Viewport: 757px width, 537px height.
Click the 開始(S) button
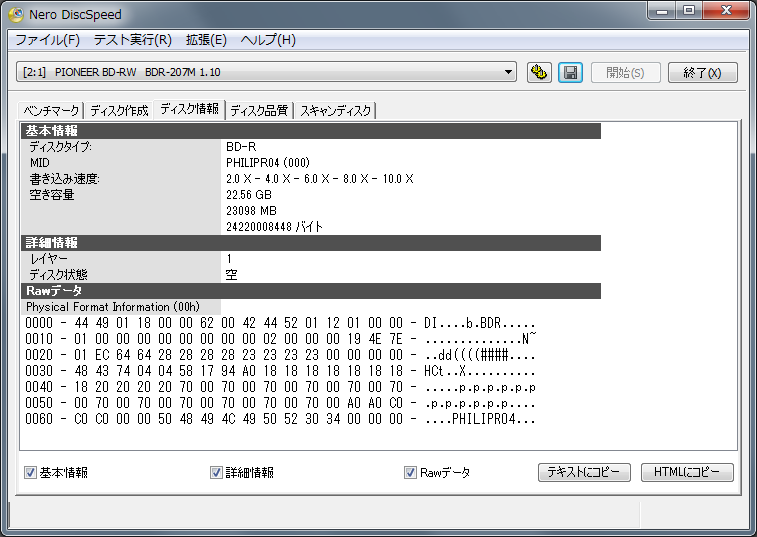tap(625, 72)
